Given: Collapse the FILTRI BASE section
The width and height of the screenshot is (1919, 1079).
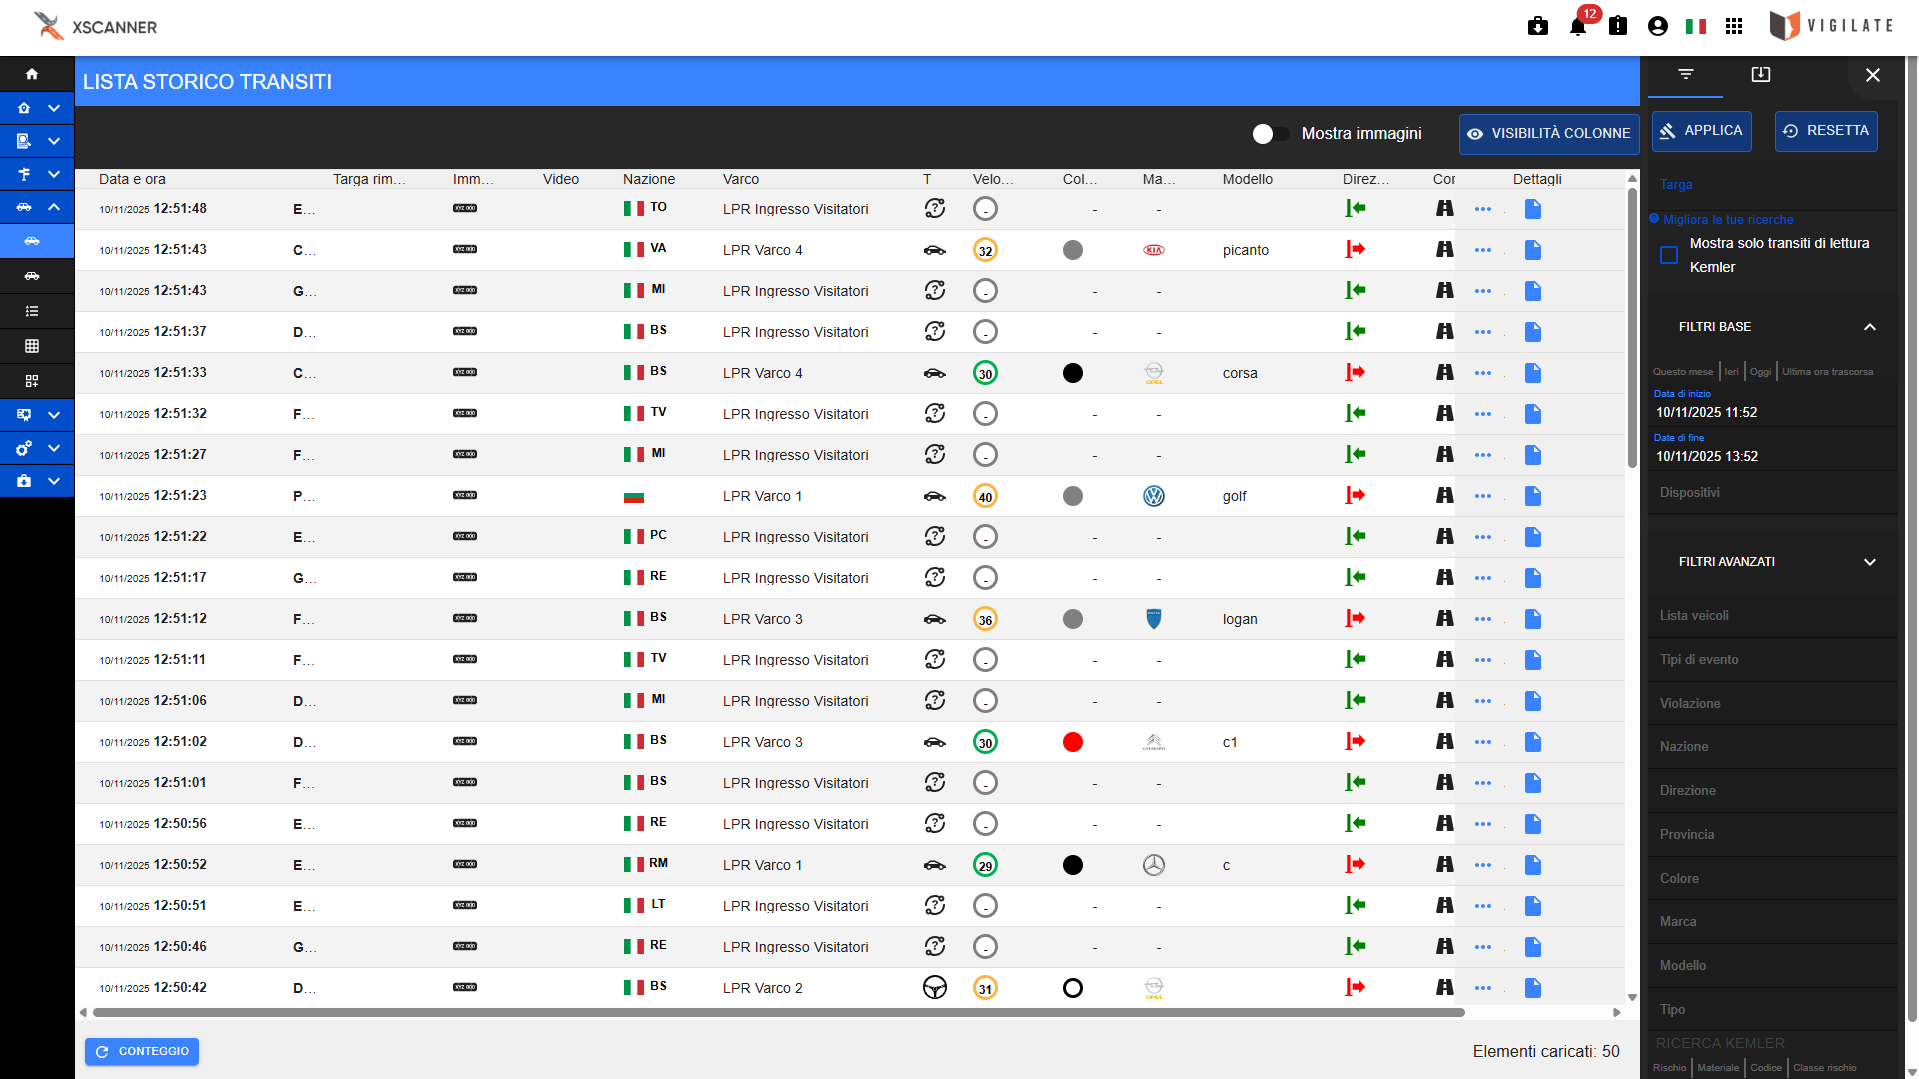Looking at the screenshot, I should click(1869, 327).
